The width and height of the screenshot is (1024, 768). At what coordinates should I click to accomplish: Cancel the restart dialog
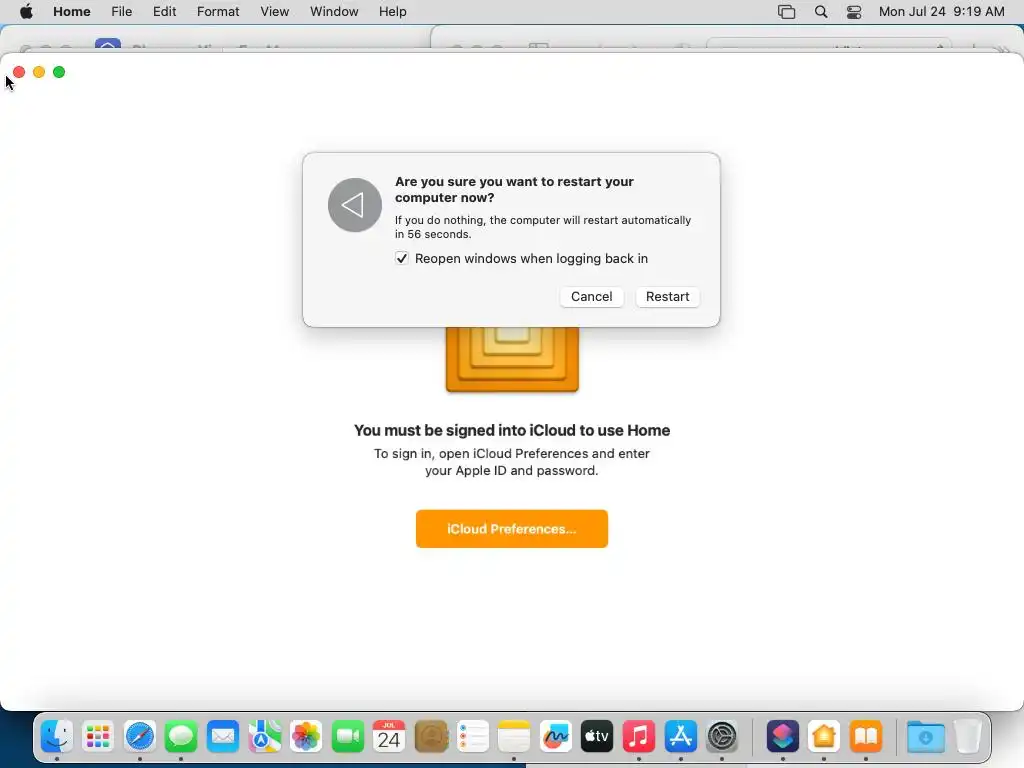[591, 296]
